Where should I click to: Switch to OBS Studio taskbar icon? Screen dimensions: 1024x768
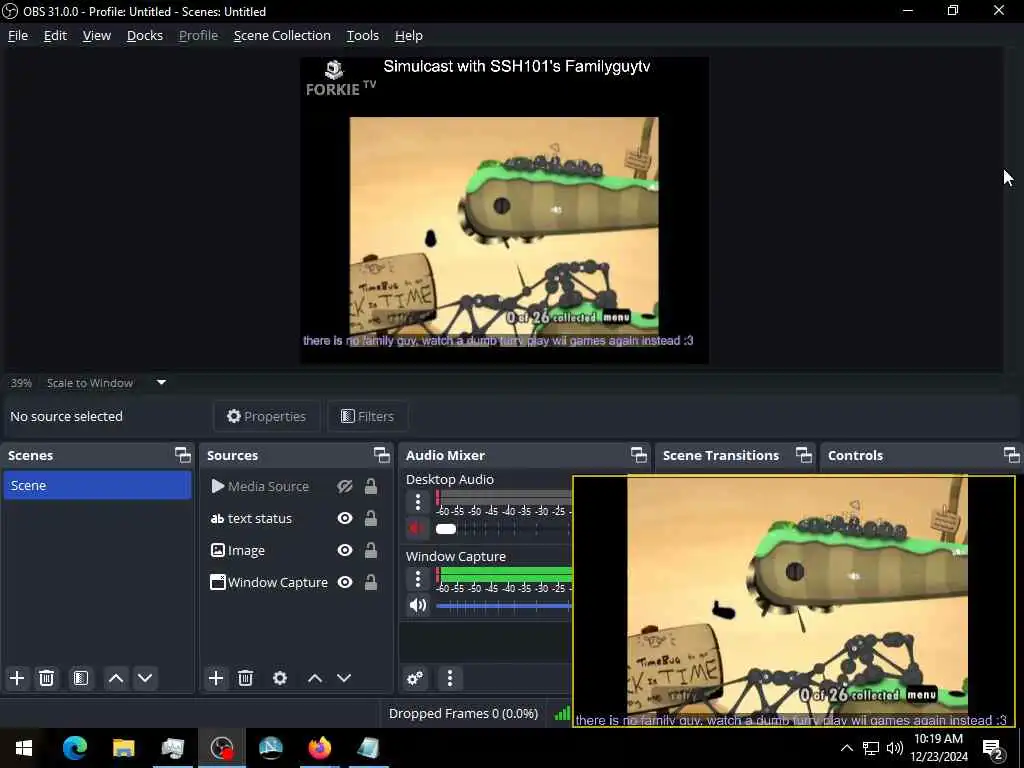click(x=221, y=748)
